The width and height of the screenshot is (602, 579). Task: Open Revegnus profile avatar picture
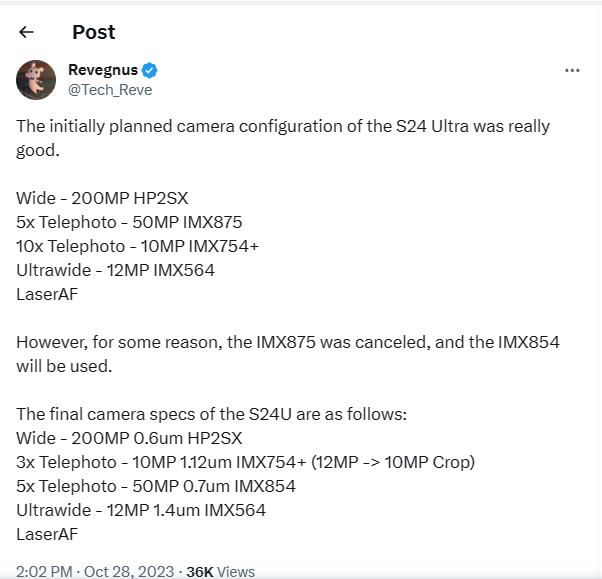coord(36,80)
